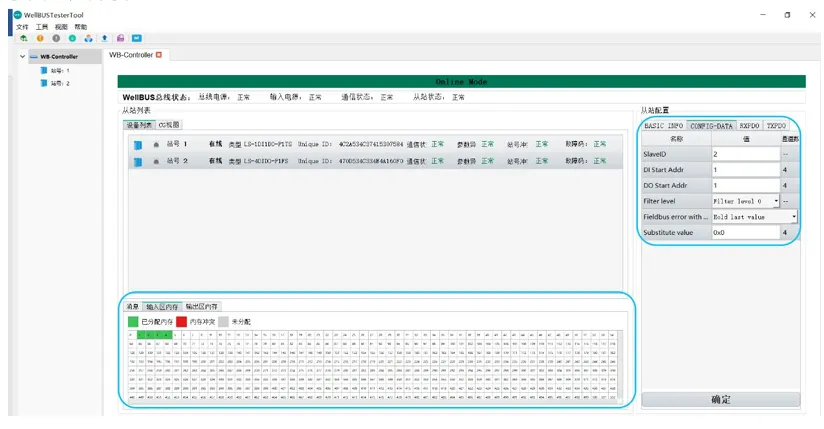Open the Fieldbus error behavior dropdown
The image size is (824, 429).
(794, 216)
